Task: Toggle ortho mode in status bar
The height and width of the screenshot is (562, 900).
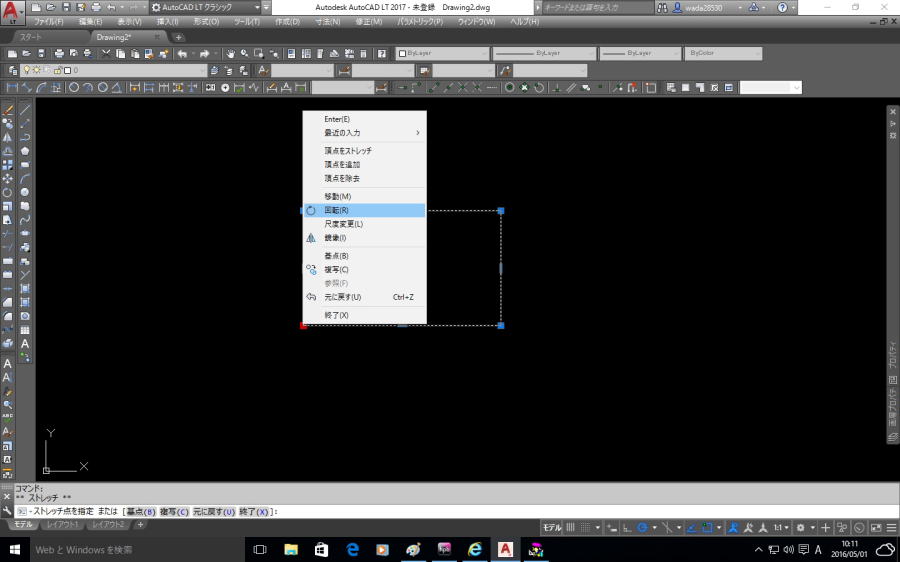Action: [x=627, y=528]
